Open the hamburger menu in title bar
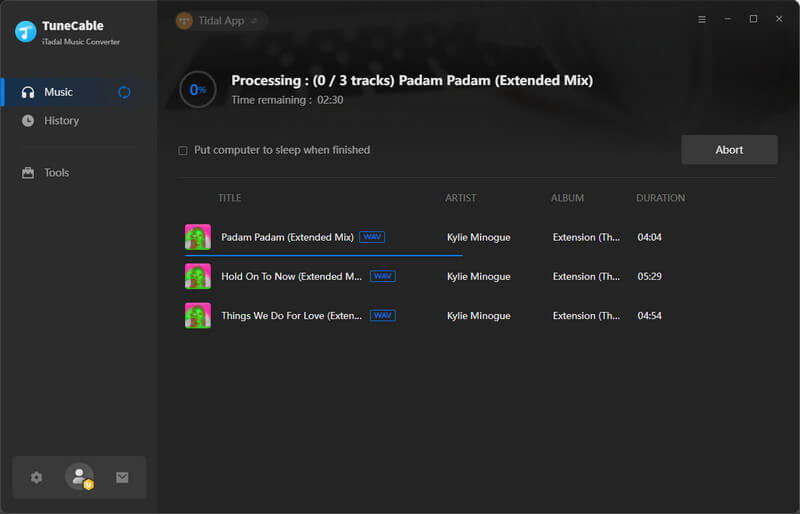Viewport: 800px width, 514px height. coord(701,19)
